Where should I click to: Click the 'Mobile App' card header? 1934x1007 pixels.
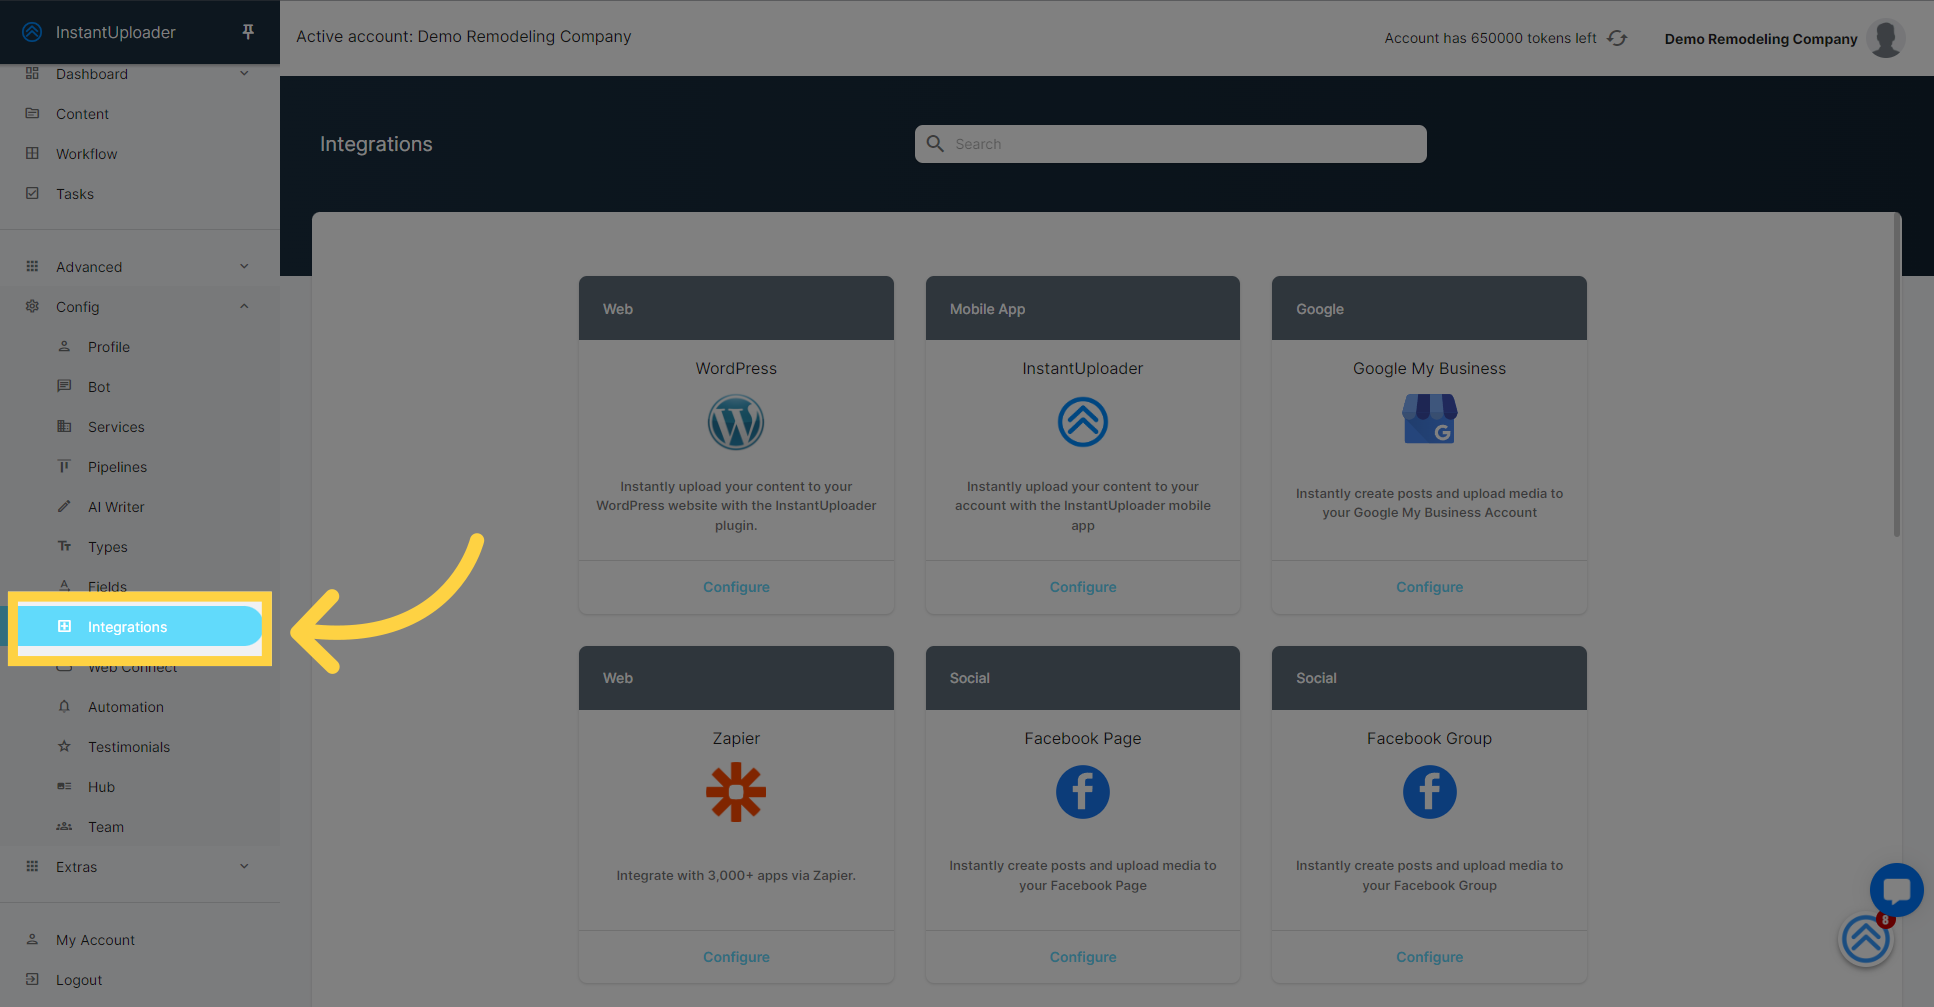click(1083, 309)
